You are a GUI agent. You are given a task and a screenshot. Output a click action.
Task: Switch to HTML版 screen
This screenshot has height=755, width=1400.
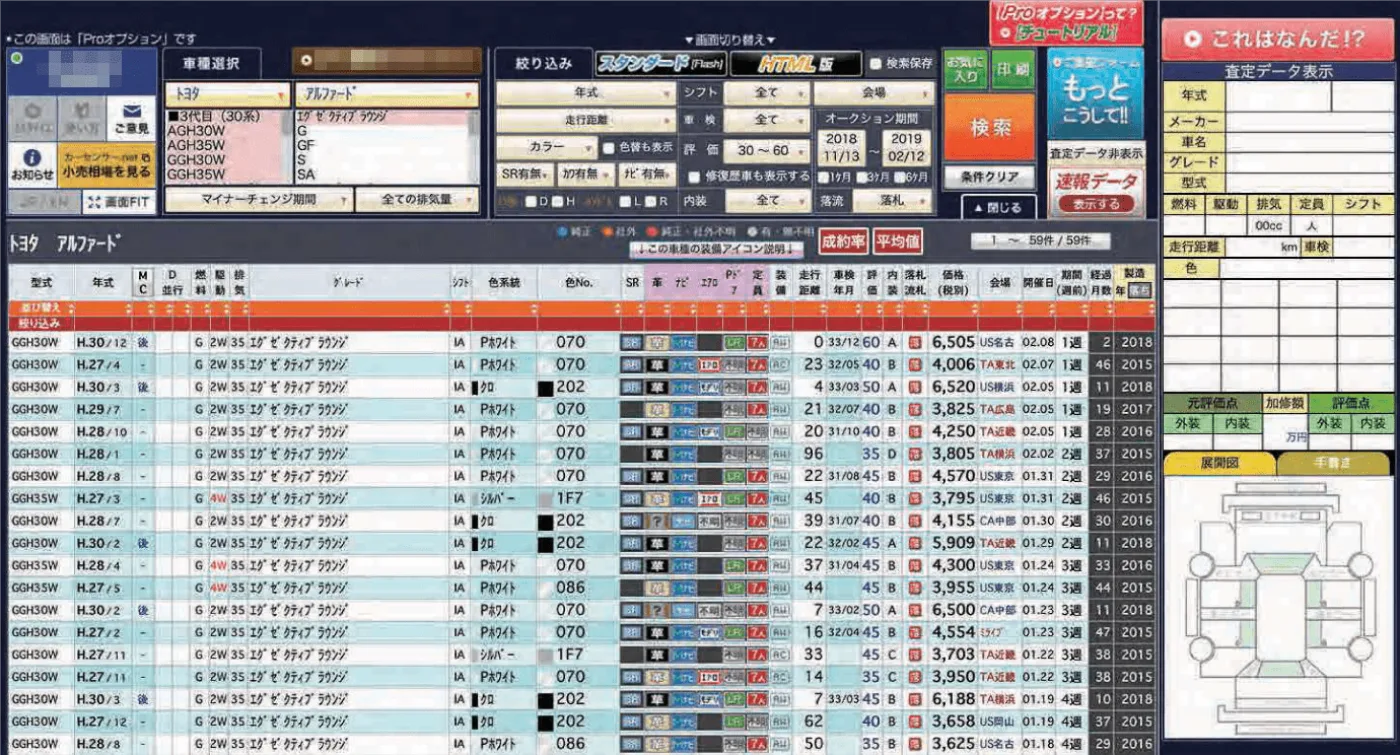[x=795, y=64]
